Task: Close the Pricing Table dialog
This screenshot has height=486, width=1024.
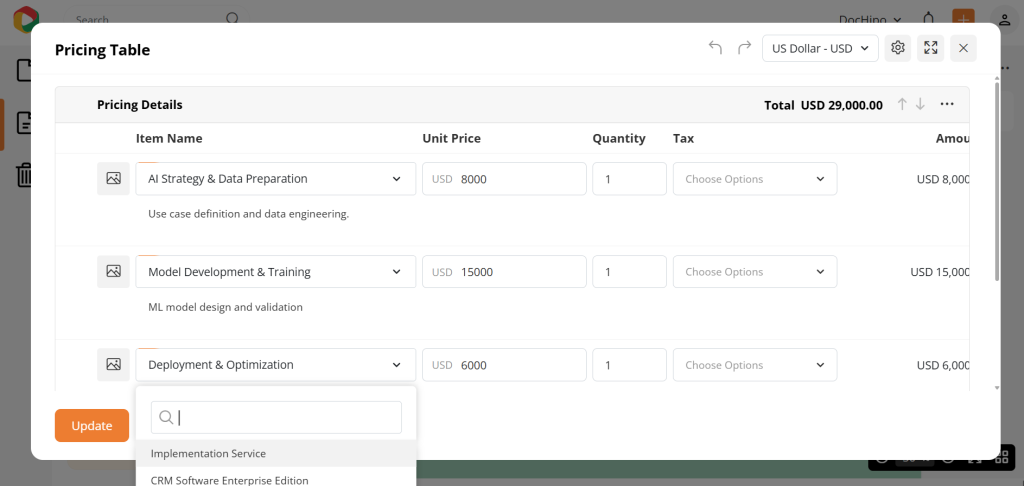Action: pos(963,48)
